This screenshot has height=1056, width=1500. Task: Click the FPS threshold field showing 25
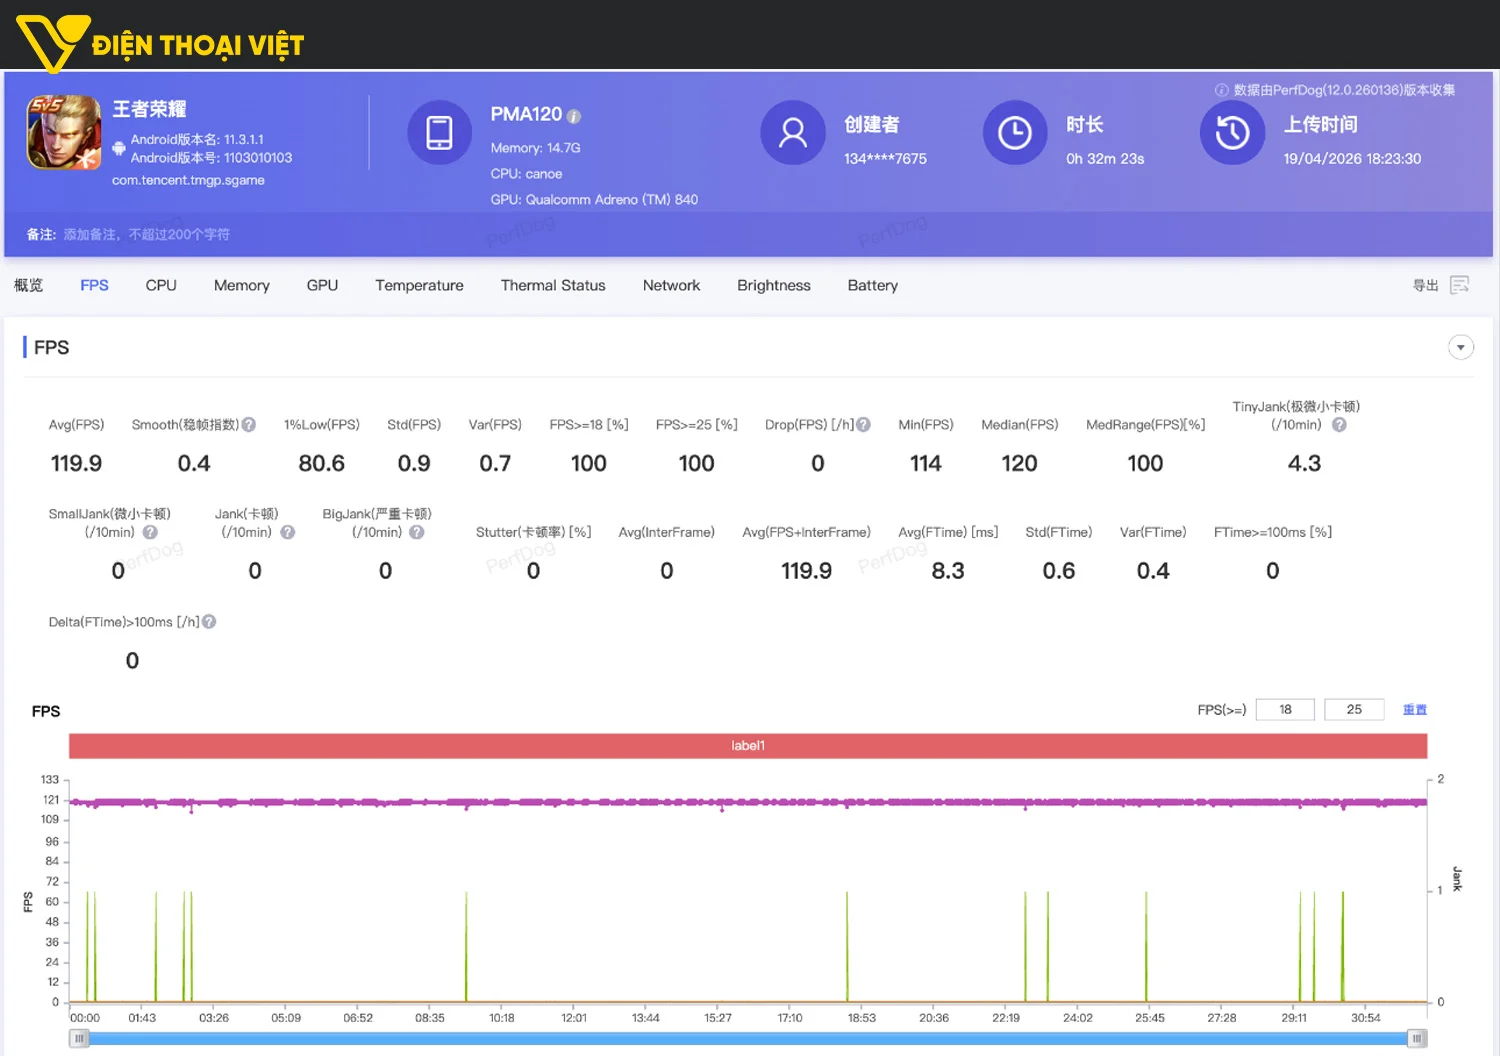1354,710
